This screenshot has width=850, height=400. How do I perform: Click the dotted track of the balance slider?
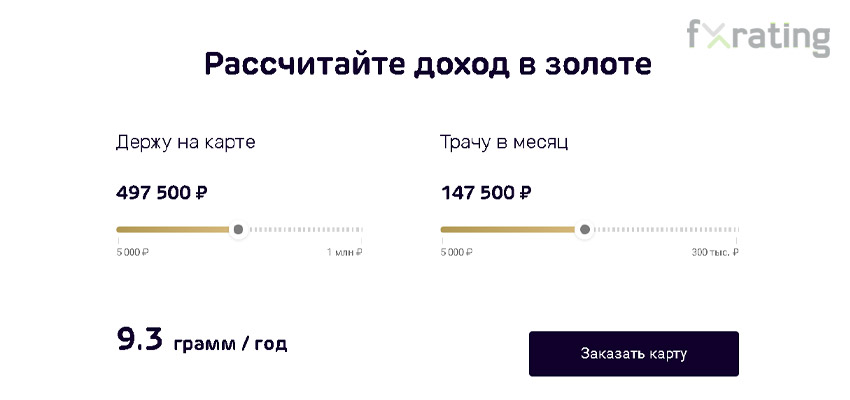tap(305, 230)
